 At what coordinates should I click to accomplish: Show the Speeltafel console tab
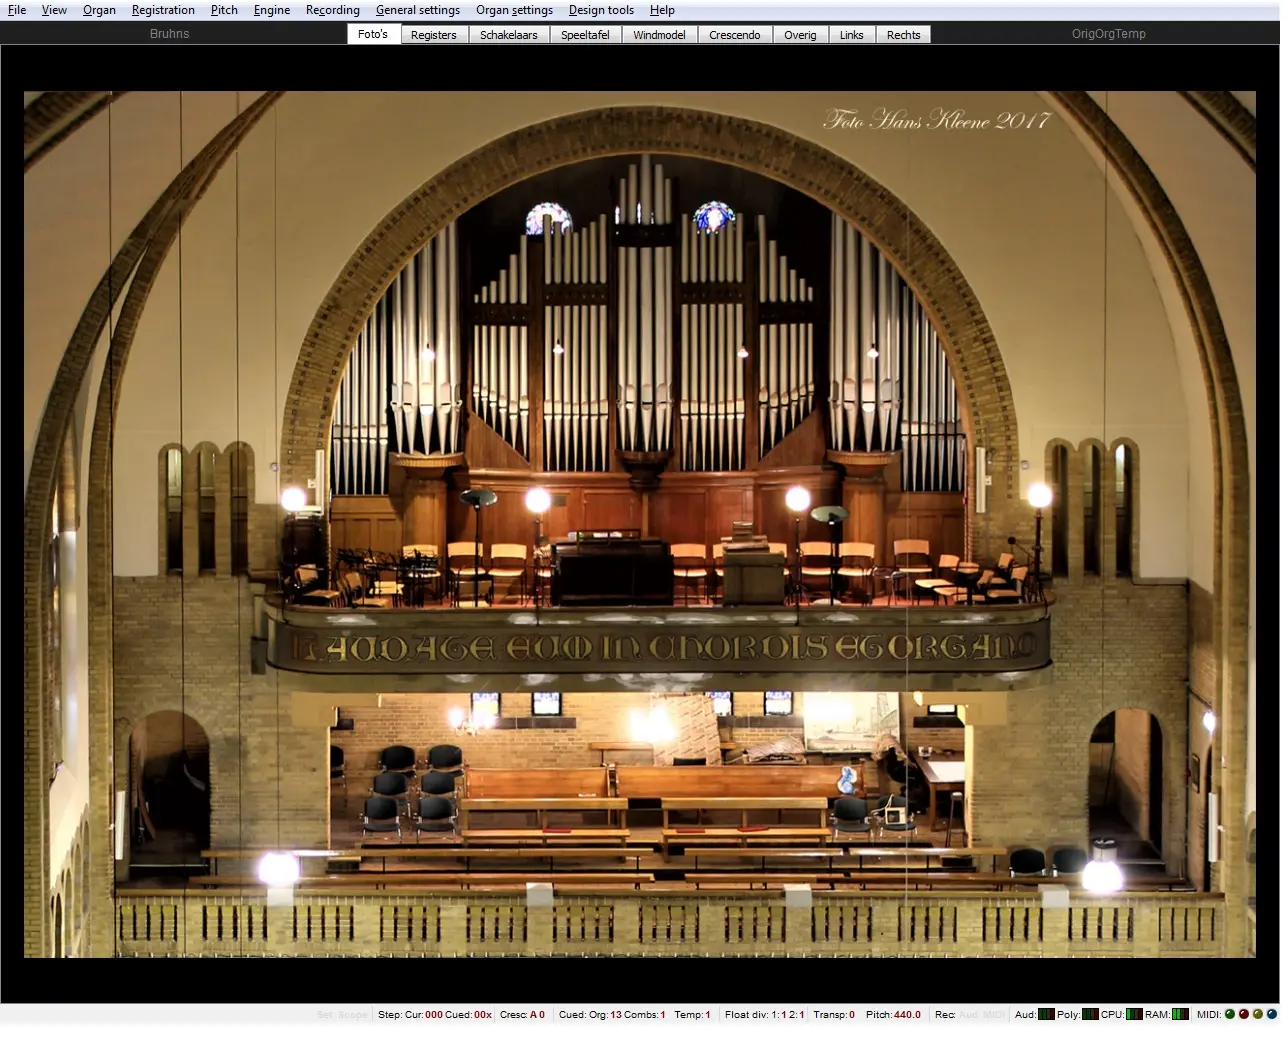(x=585, y=35)
